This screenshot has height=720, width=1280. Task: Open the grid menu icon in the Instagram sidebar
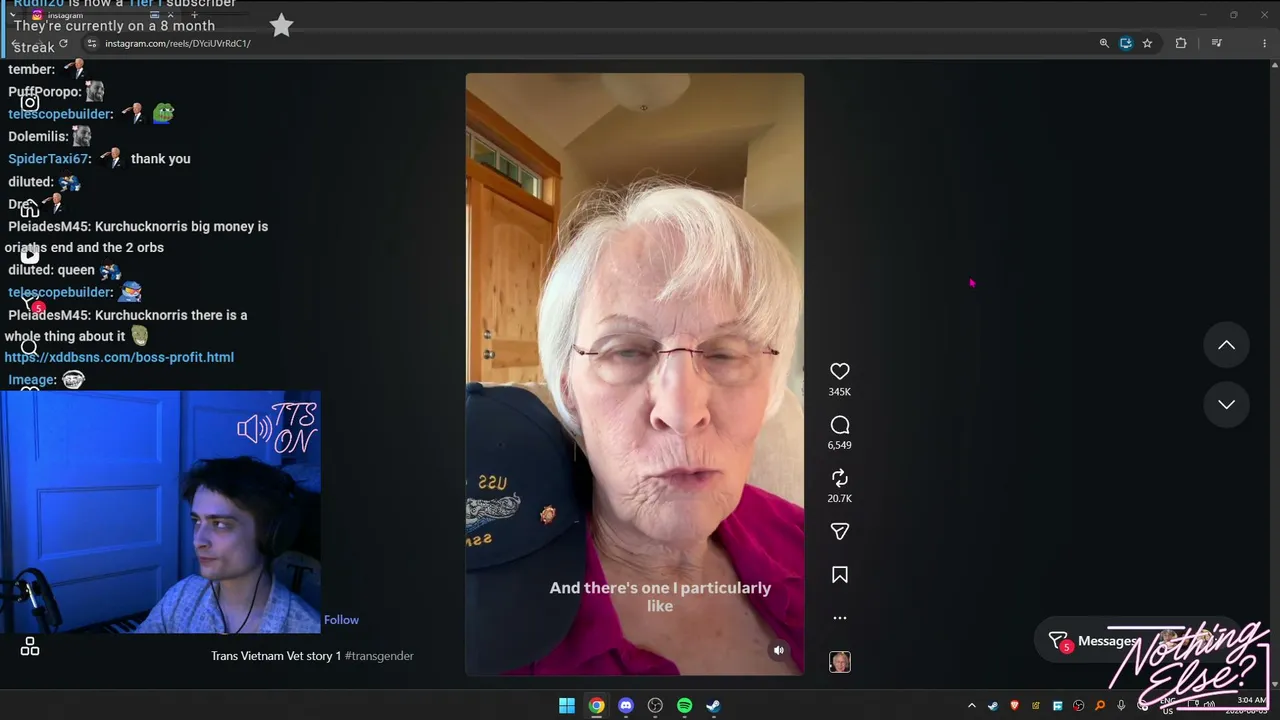point(30,647)
